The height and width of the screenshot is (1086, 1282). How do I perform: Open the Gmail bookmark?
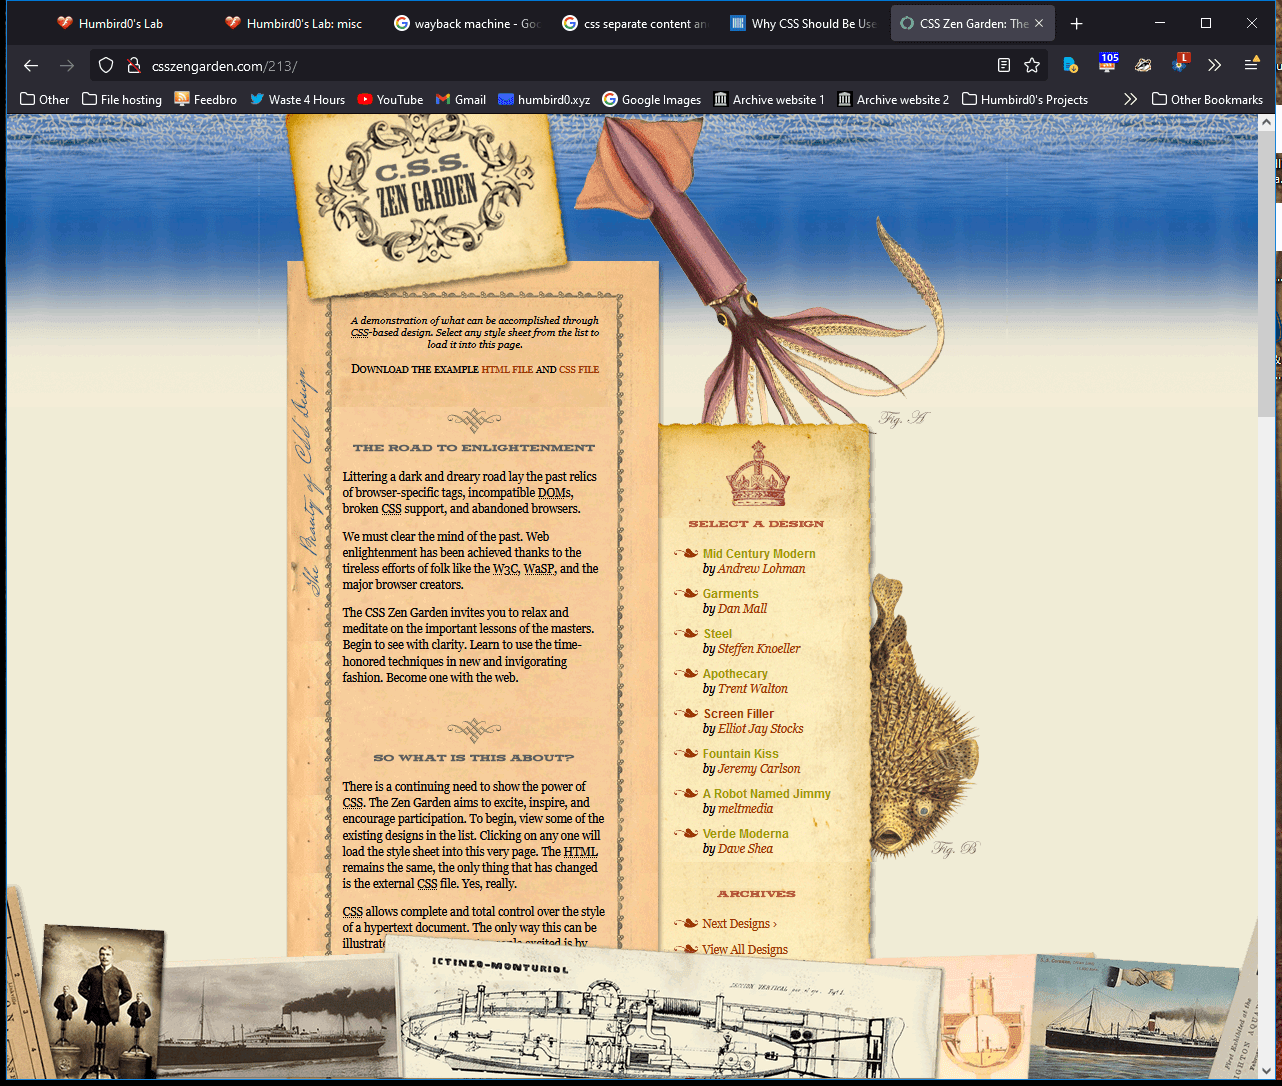coord(461,99)
